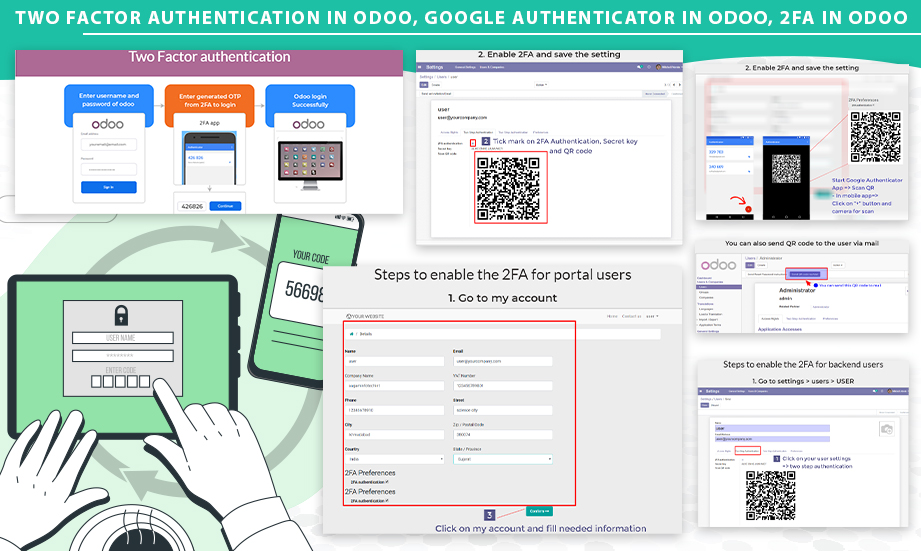Image resolution: width=921 pixels, height=551 pixels.
Task: Toggle the lower 2FA authentication checkbox on the portal form
Action: pyautogui.click(x=387, y=500)
